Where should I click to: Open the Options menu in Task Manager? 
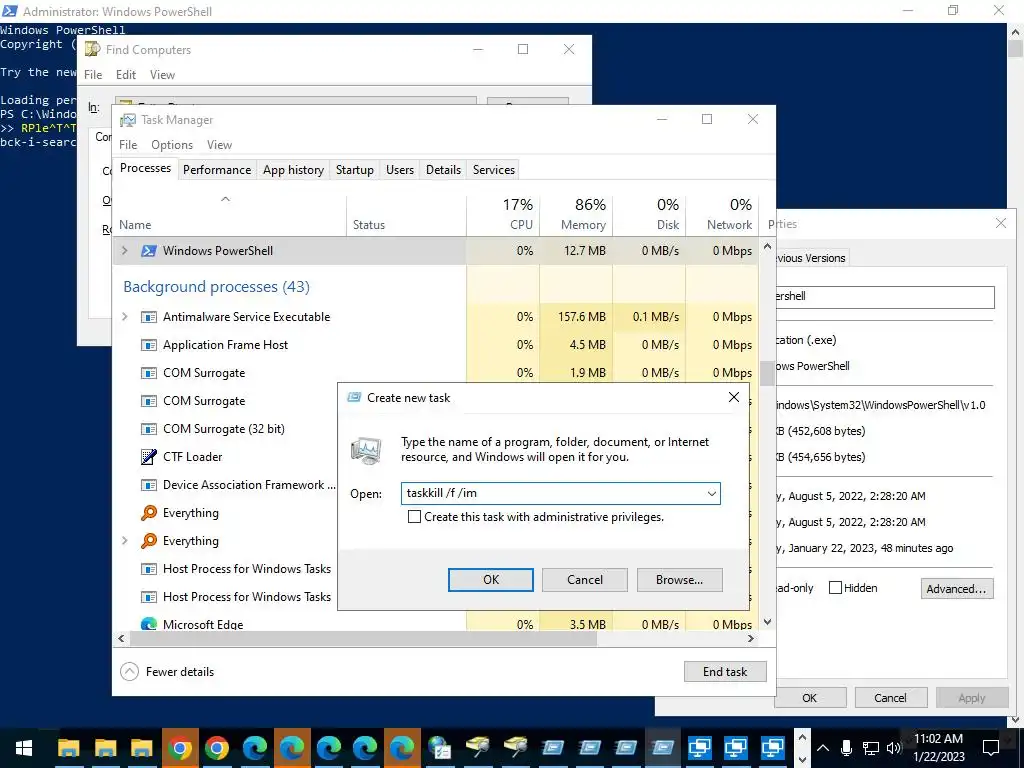tap(172, 145)
